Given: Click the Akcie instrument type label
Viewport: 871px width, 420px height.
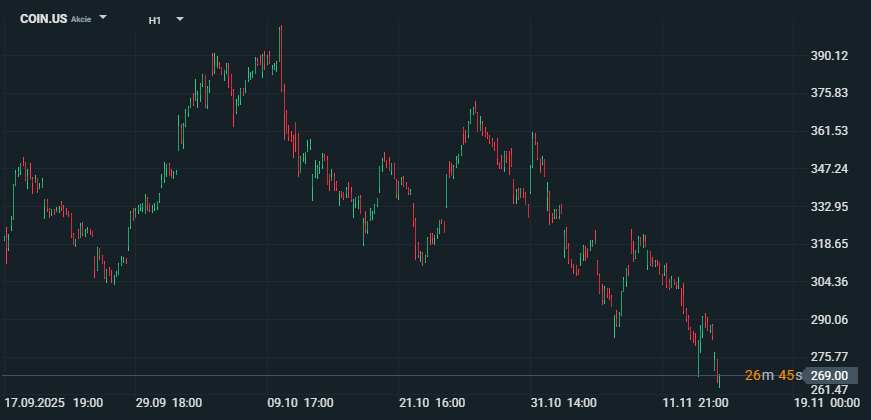Looking at the screenshot, I should tap(81, 20).
